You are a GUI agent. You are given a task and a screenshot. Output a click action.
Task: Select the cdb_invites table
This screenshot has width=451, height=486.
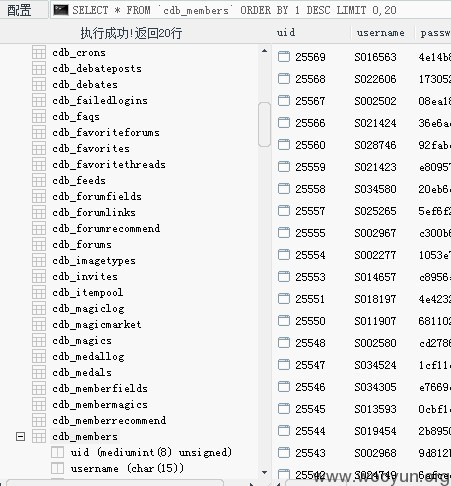[x=85, y=277]
